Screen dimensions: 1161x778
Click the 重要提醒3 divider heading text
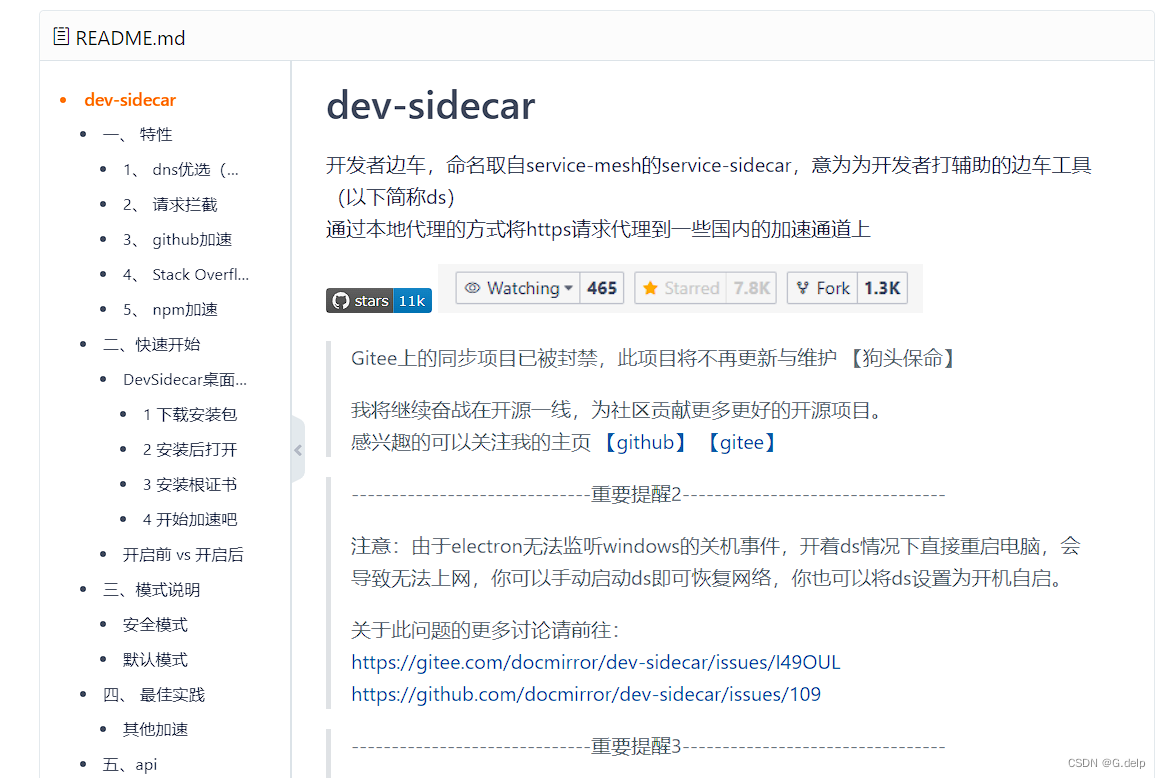click(x=636, y=746)
